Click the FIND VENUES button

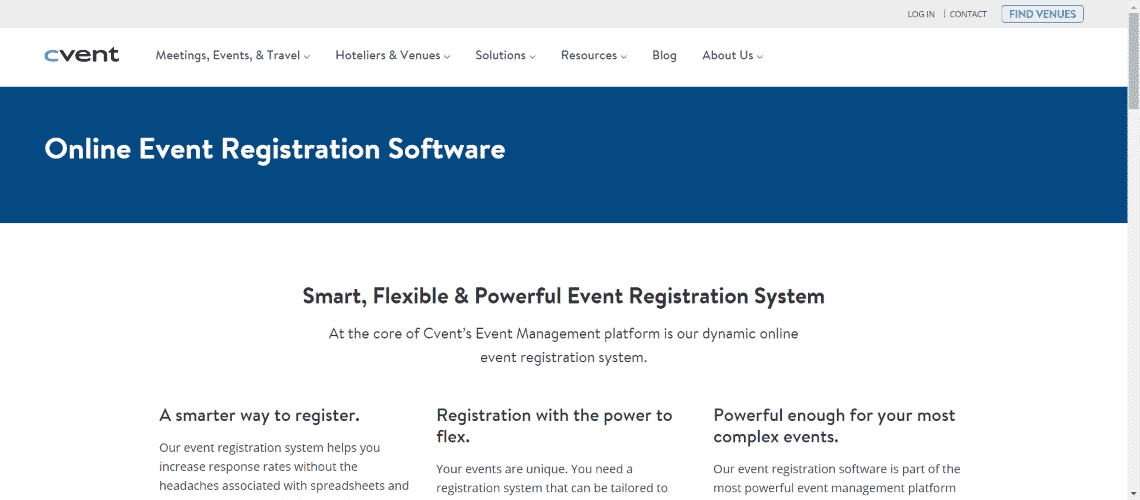1043,14
